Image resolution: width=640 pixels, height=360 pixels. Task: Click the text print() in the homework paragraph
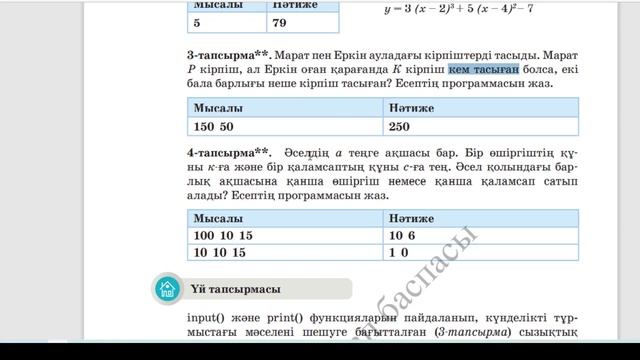click(x=285, y=318)
